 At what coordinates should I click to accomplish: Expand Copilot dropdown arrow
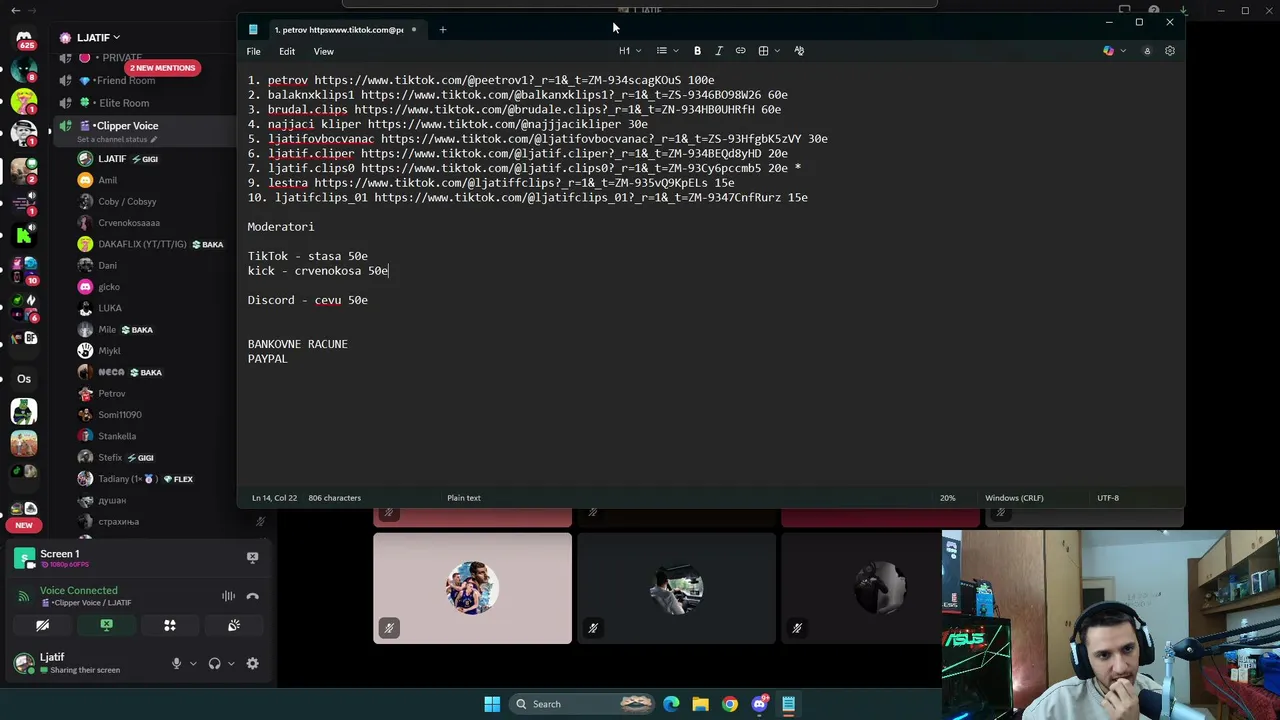coord(1123,51)
